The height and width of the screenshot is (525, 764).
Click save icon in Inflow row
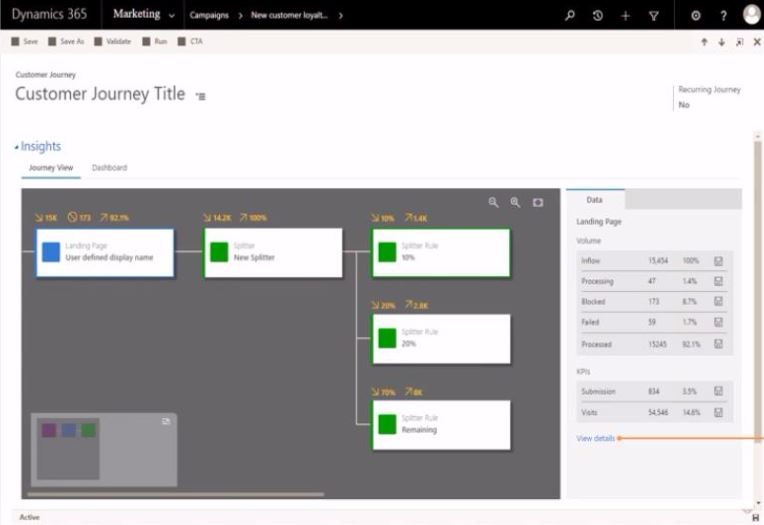pyautogui.click(x=718, y=260)
